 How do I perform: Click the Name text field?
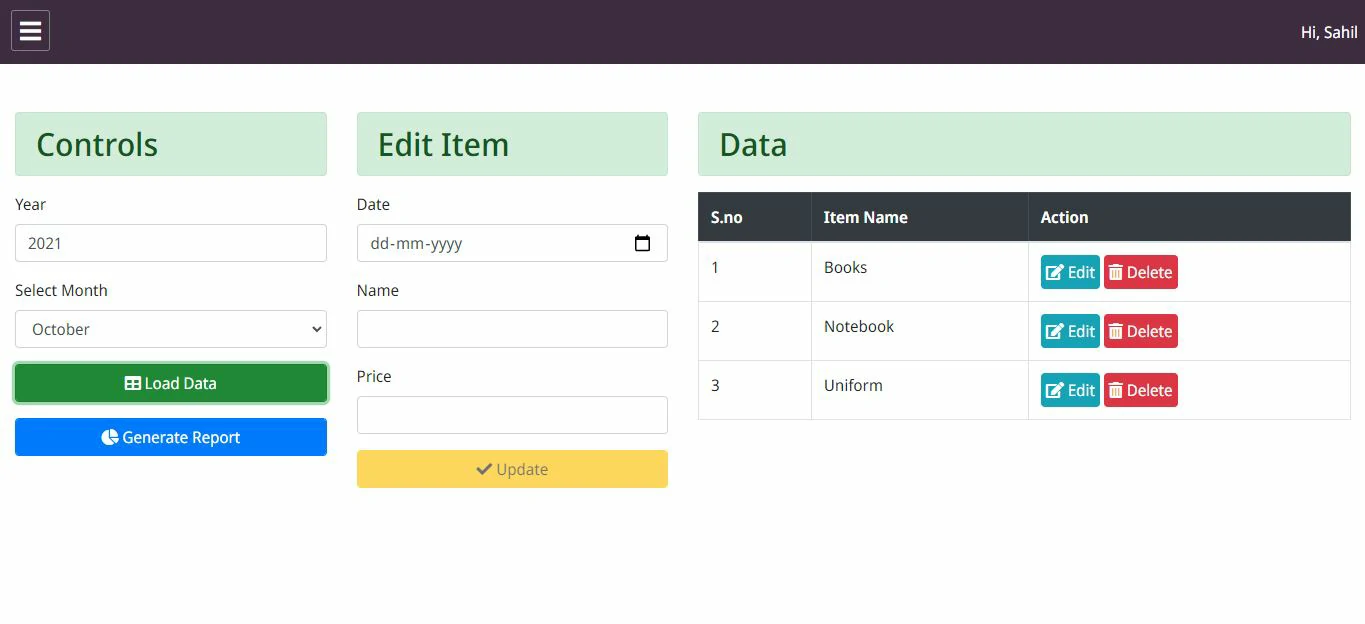(511, 329)
